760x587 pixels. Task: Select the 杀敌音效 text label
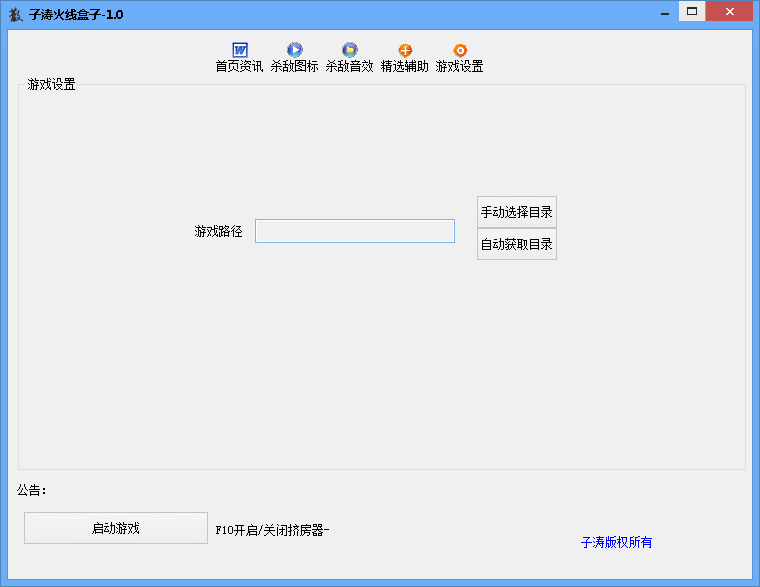(x=350, y=67)
